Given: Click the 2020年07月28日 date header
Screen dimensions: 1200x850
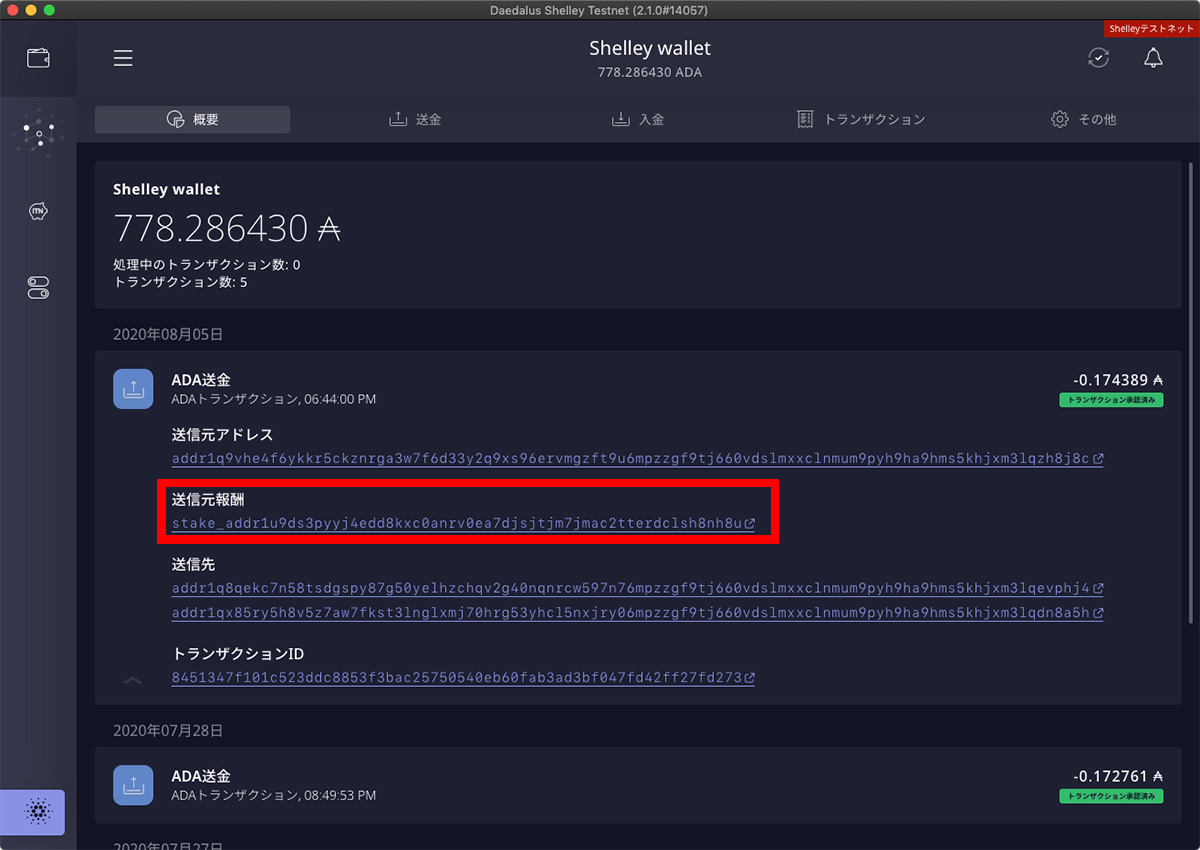Looking at the screenshot, I should (x=168, y=731).
